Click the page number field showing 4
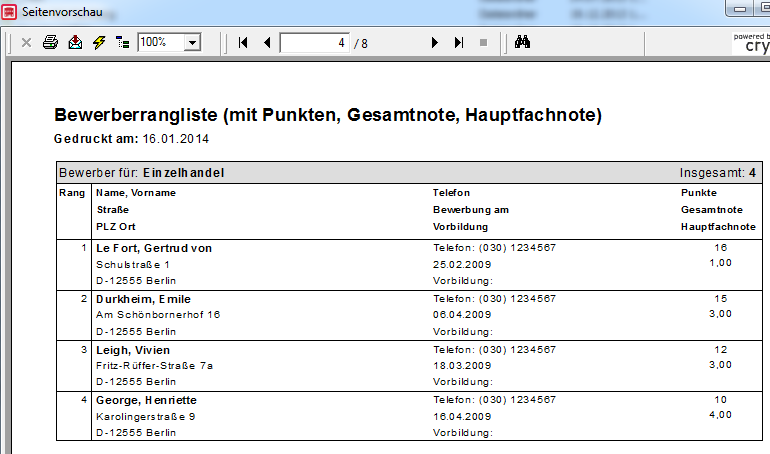This screenshot has height=454, width=770. [x=315, y=43]
